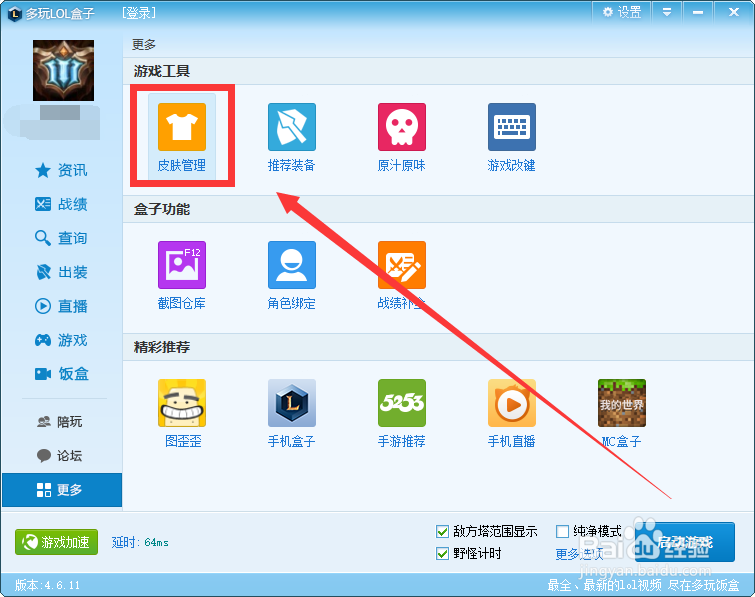
Task: Select the 更多 more section in sidebar
Action: 62,490
